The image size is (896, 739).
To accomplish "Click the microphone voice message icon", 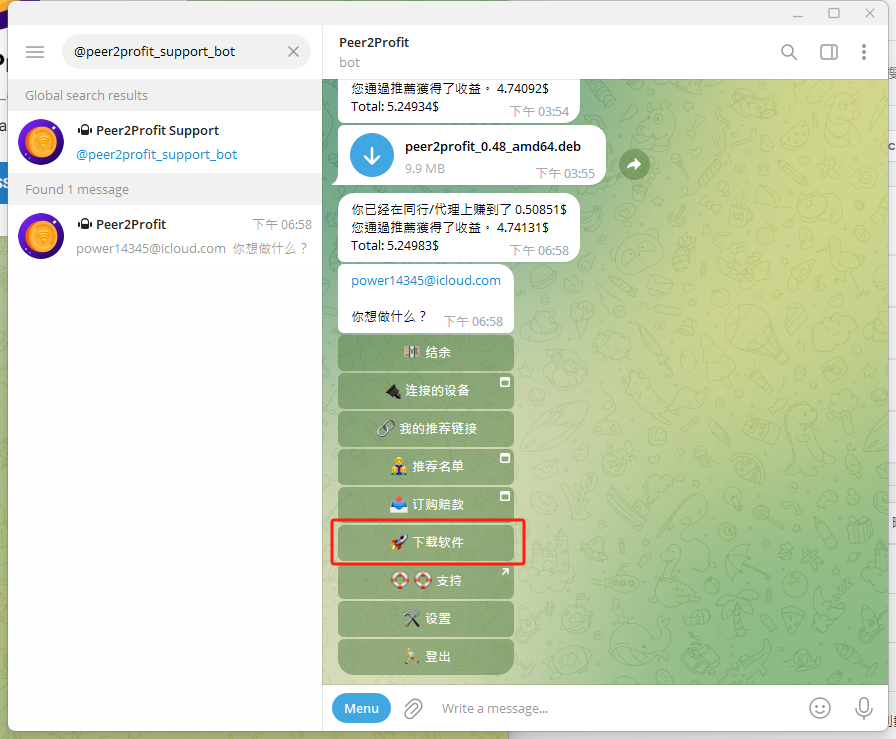I will click(863, 709).
